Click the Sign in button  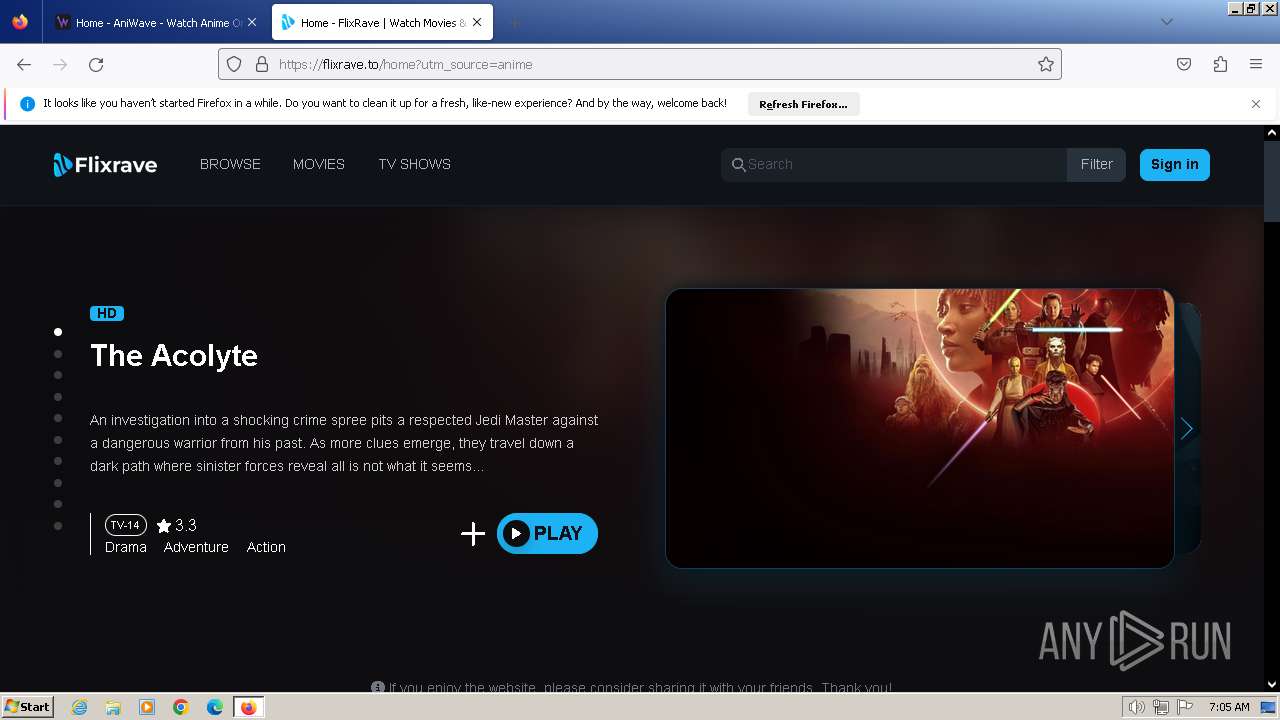tap(1175, 165)
